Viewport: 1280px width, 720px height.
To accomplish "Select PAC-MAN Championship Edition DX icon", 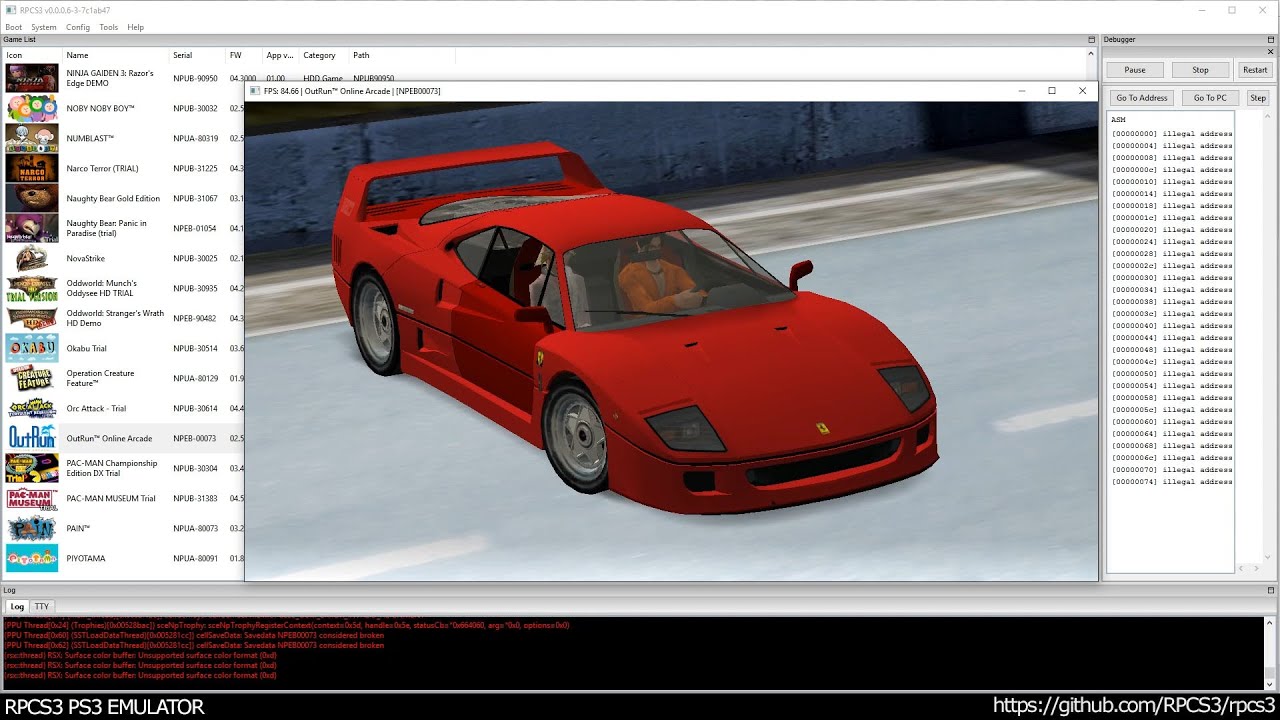I will 32,468.
